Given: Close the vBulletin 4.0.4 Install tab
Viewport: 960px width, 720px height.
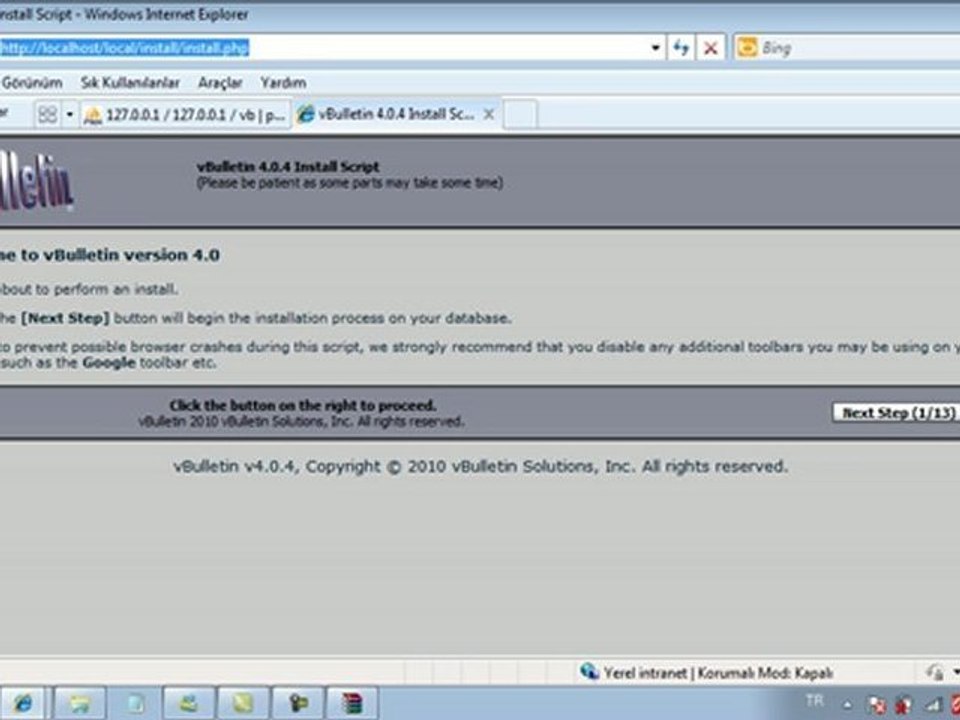Looking at the screenshot, I should (489, 114).
